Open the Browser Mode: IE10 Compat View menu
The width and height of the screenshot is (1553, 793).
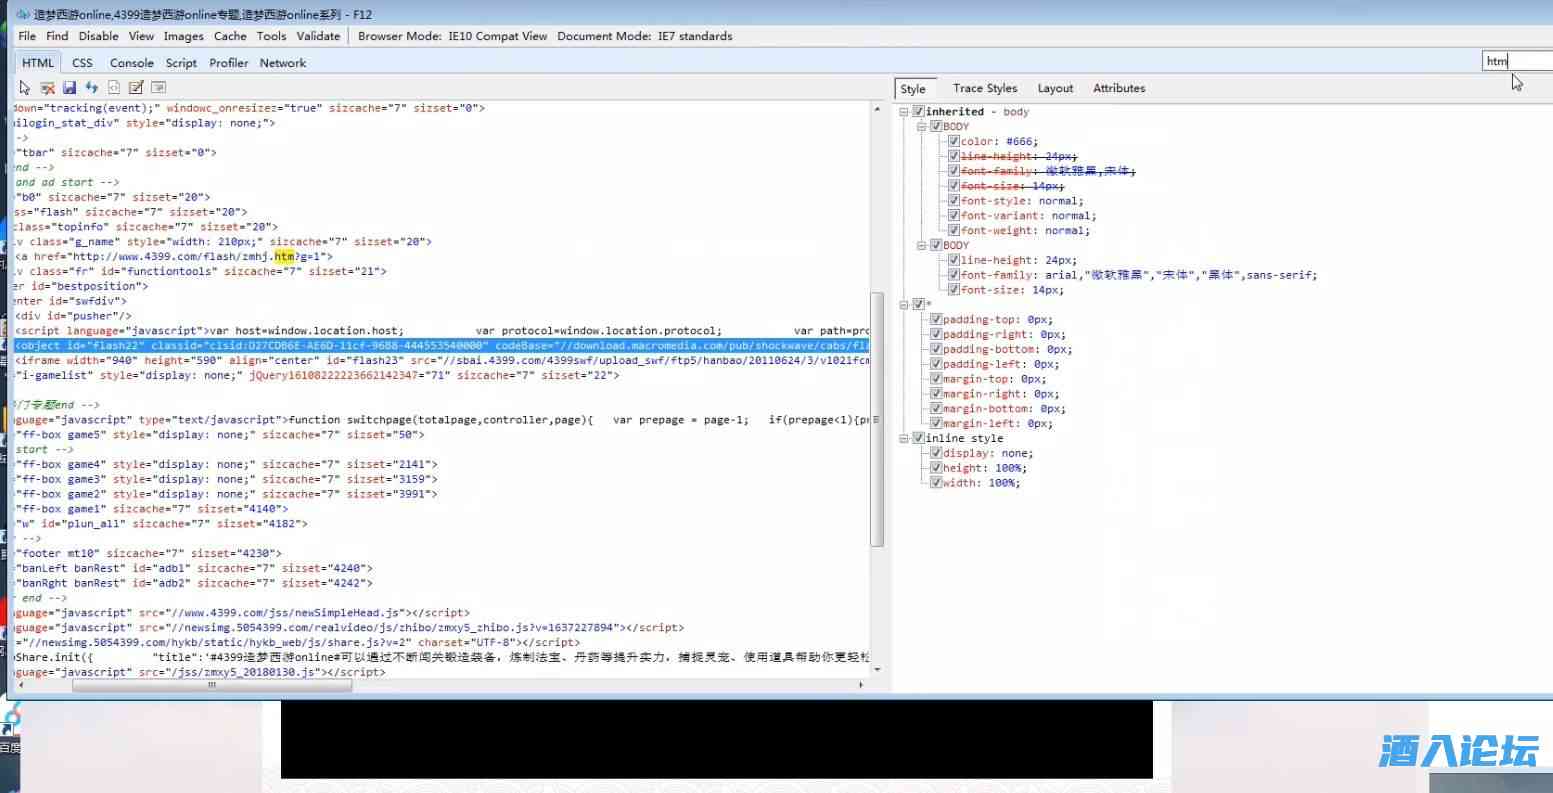click(x=452, y=36)
